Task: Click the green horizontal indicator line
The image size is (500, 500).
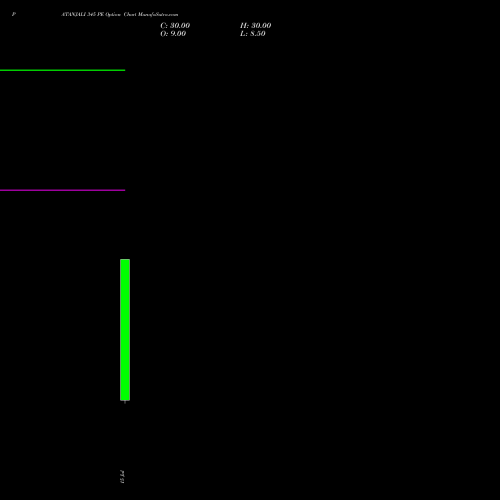Action: 62,70
